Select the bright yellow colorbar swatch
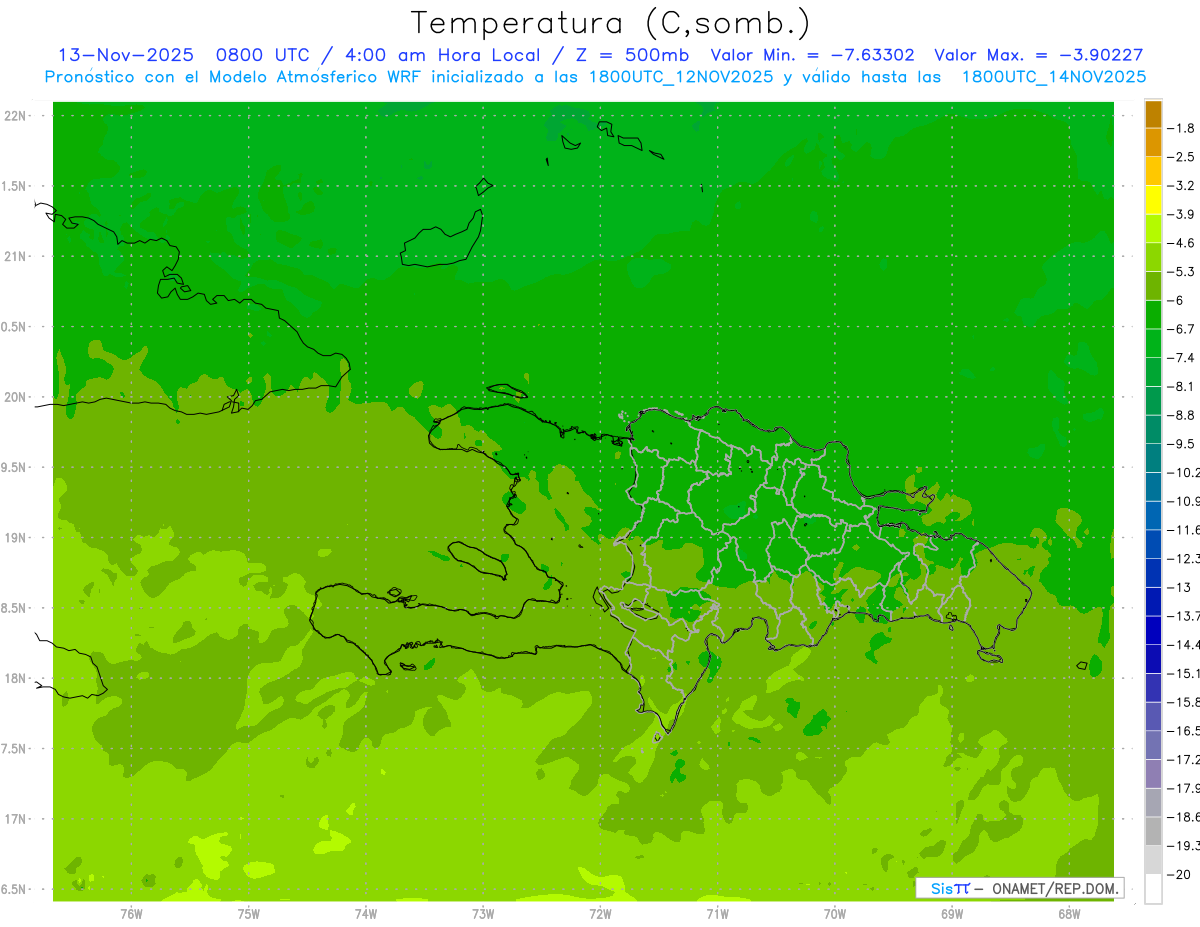The width and height of the screenshot is (1200, 927). click(1153, 200)
